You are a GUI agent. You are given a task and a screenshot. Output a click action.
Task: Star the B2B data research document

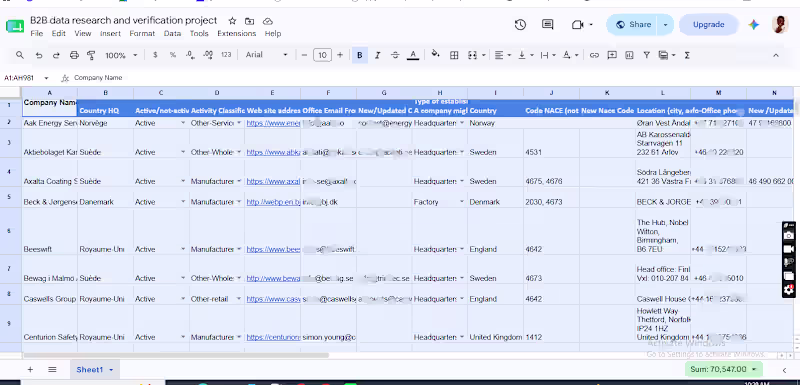232,21
